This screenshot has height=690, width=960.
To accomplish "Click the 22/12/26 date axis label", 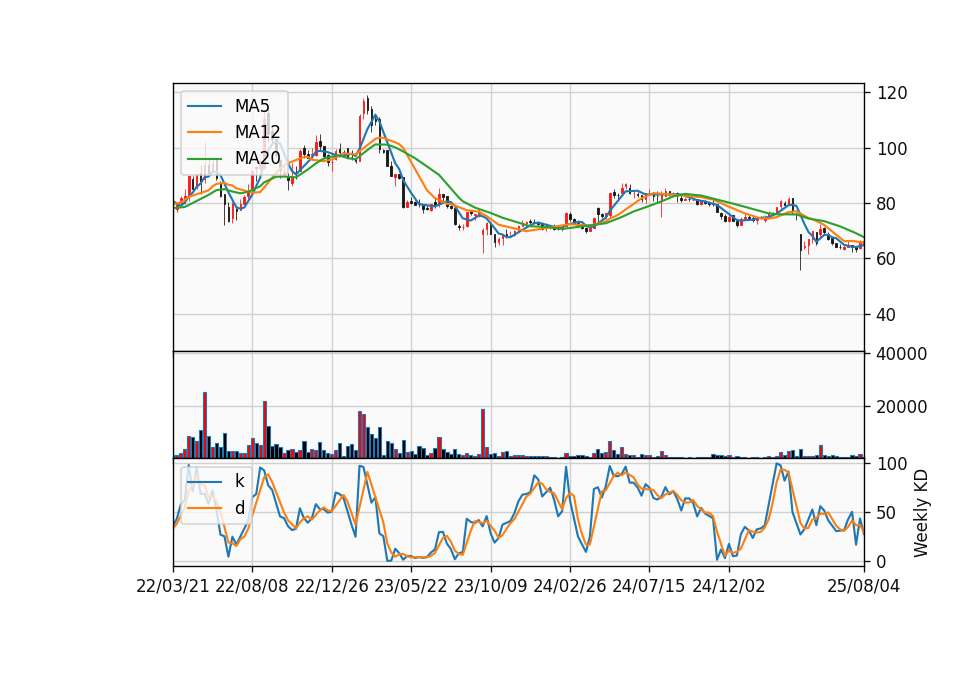I will [332, 586].
